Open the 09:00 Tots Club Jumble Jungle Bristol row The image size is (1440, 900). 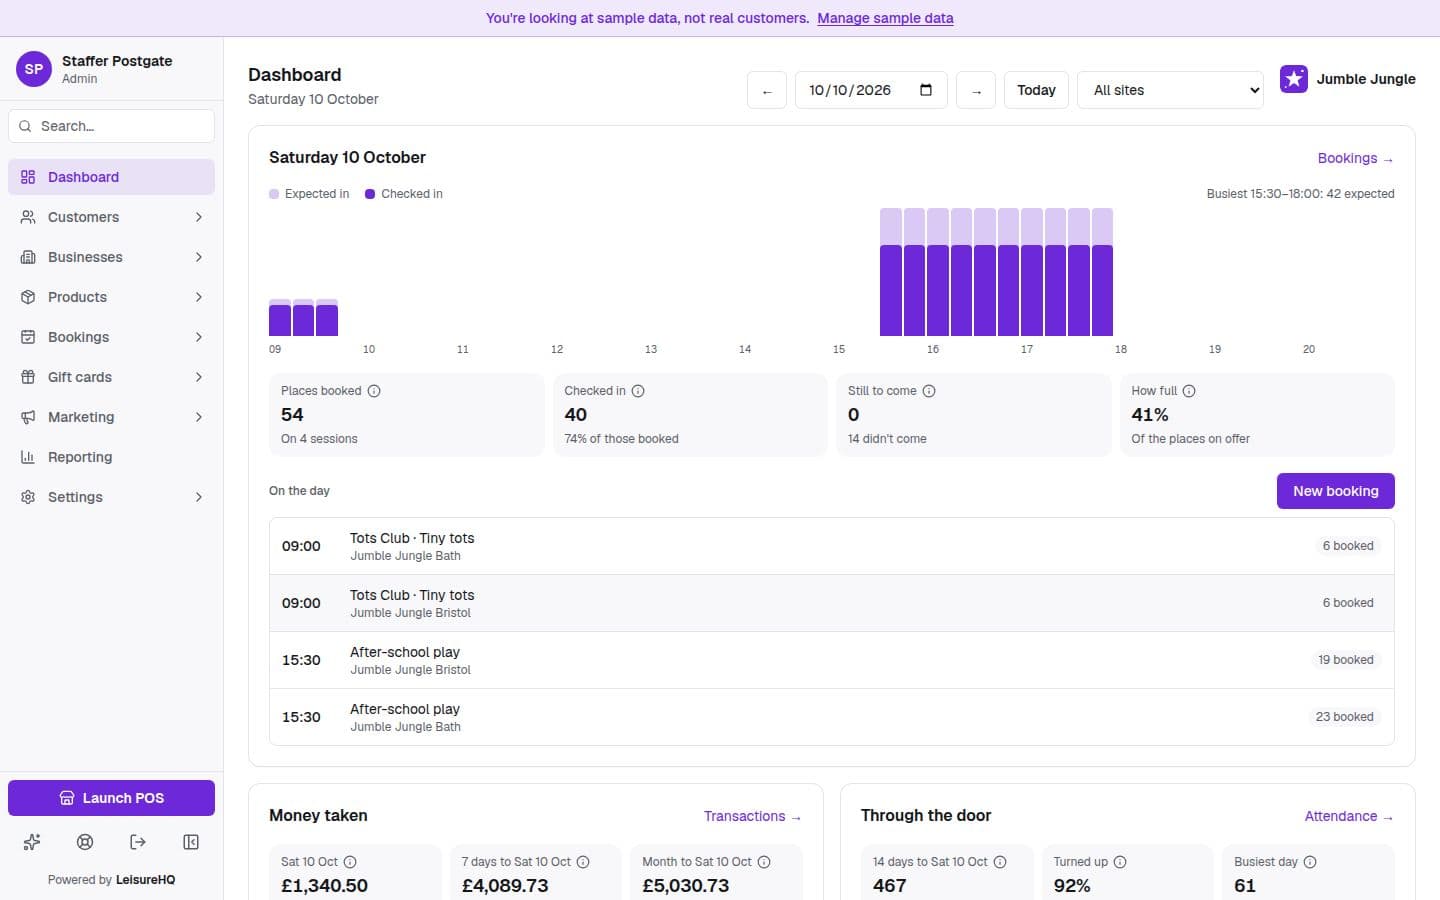tap(832, 603)
